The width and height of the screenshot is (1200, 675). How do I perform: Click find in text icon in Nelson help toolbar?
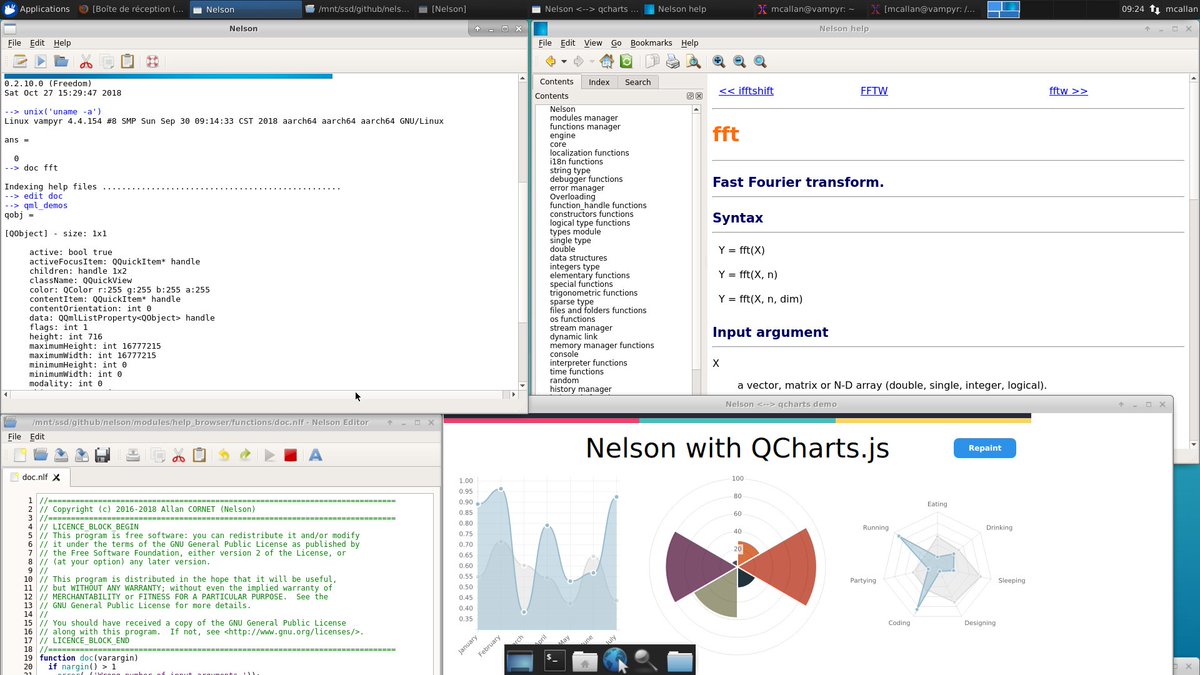pyautogui.click(x=693, y=62)
